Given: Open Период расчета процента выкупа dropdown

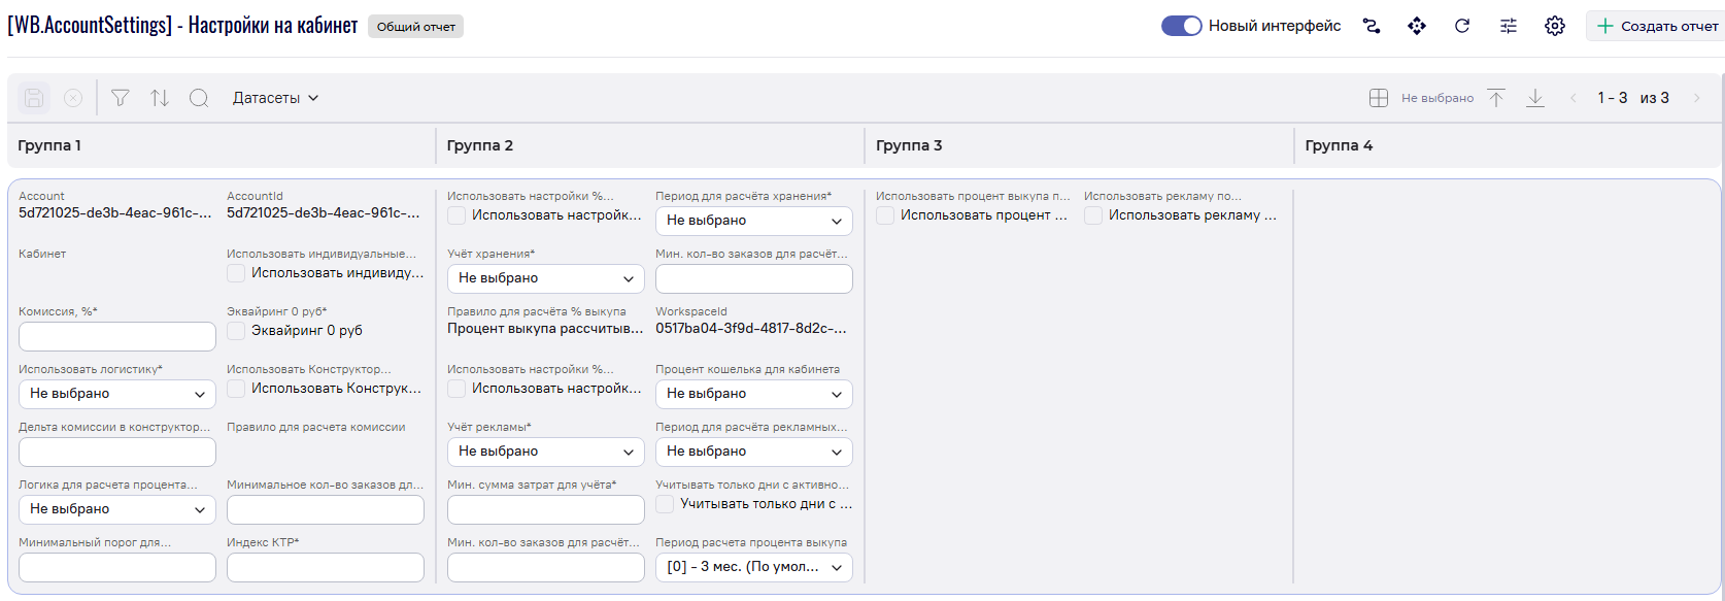Looking at the screenshot, I should pos(753,567).
